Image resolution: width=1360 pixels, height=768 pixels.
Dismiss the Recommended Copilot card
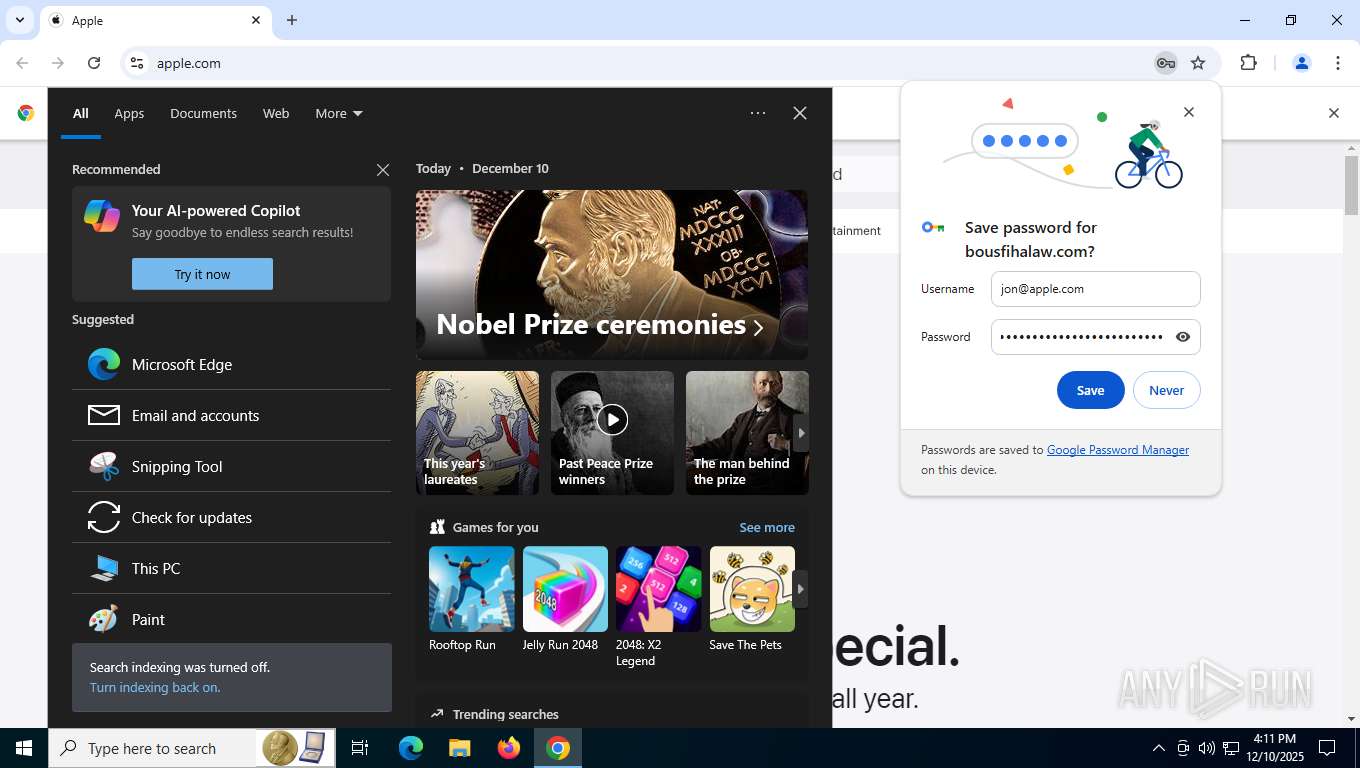point(383,170)
